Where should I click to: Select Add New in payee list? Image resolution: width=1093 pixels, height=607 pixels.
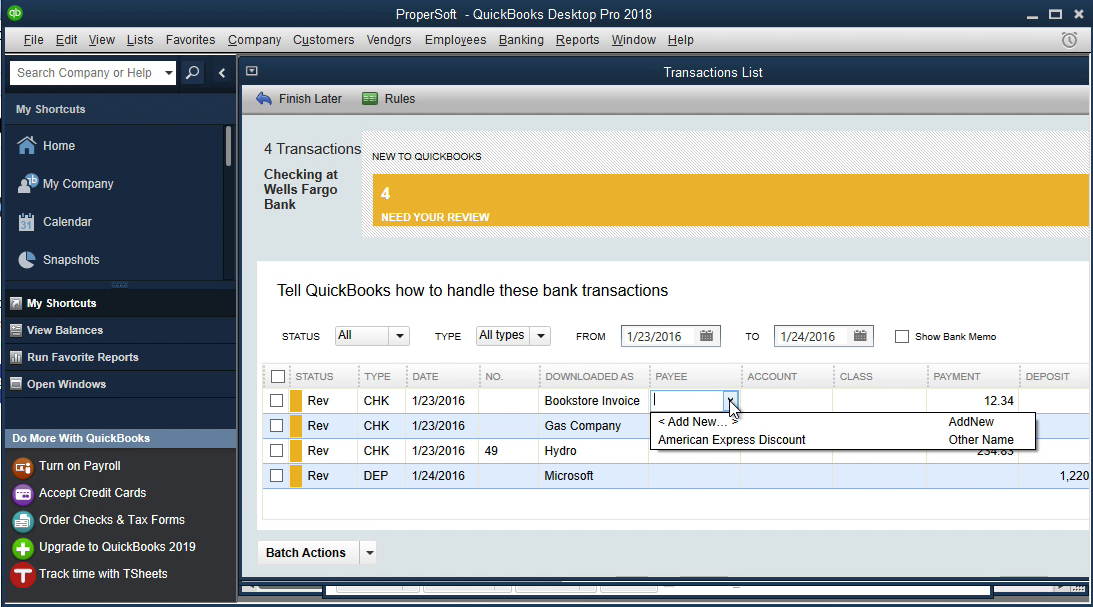point(842,422)
